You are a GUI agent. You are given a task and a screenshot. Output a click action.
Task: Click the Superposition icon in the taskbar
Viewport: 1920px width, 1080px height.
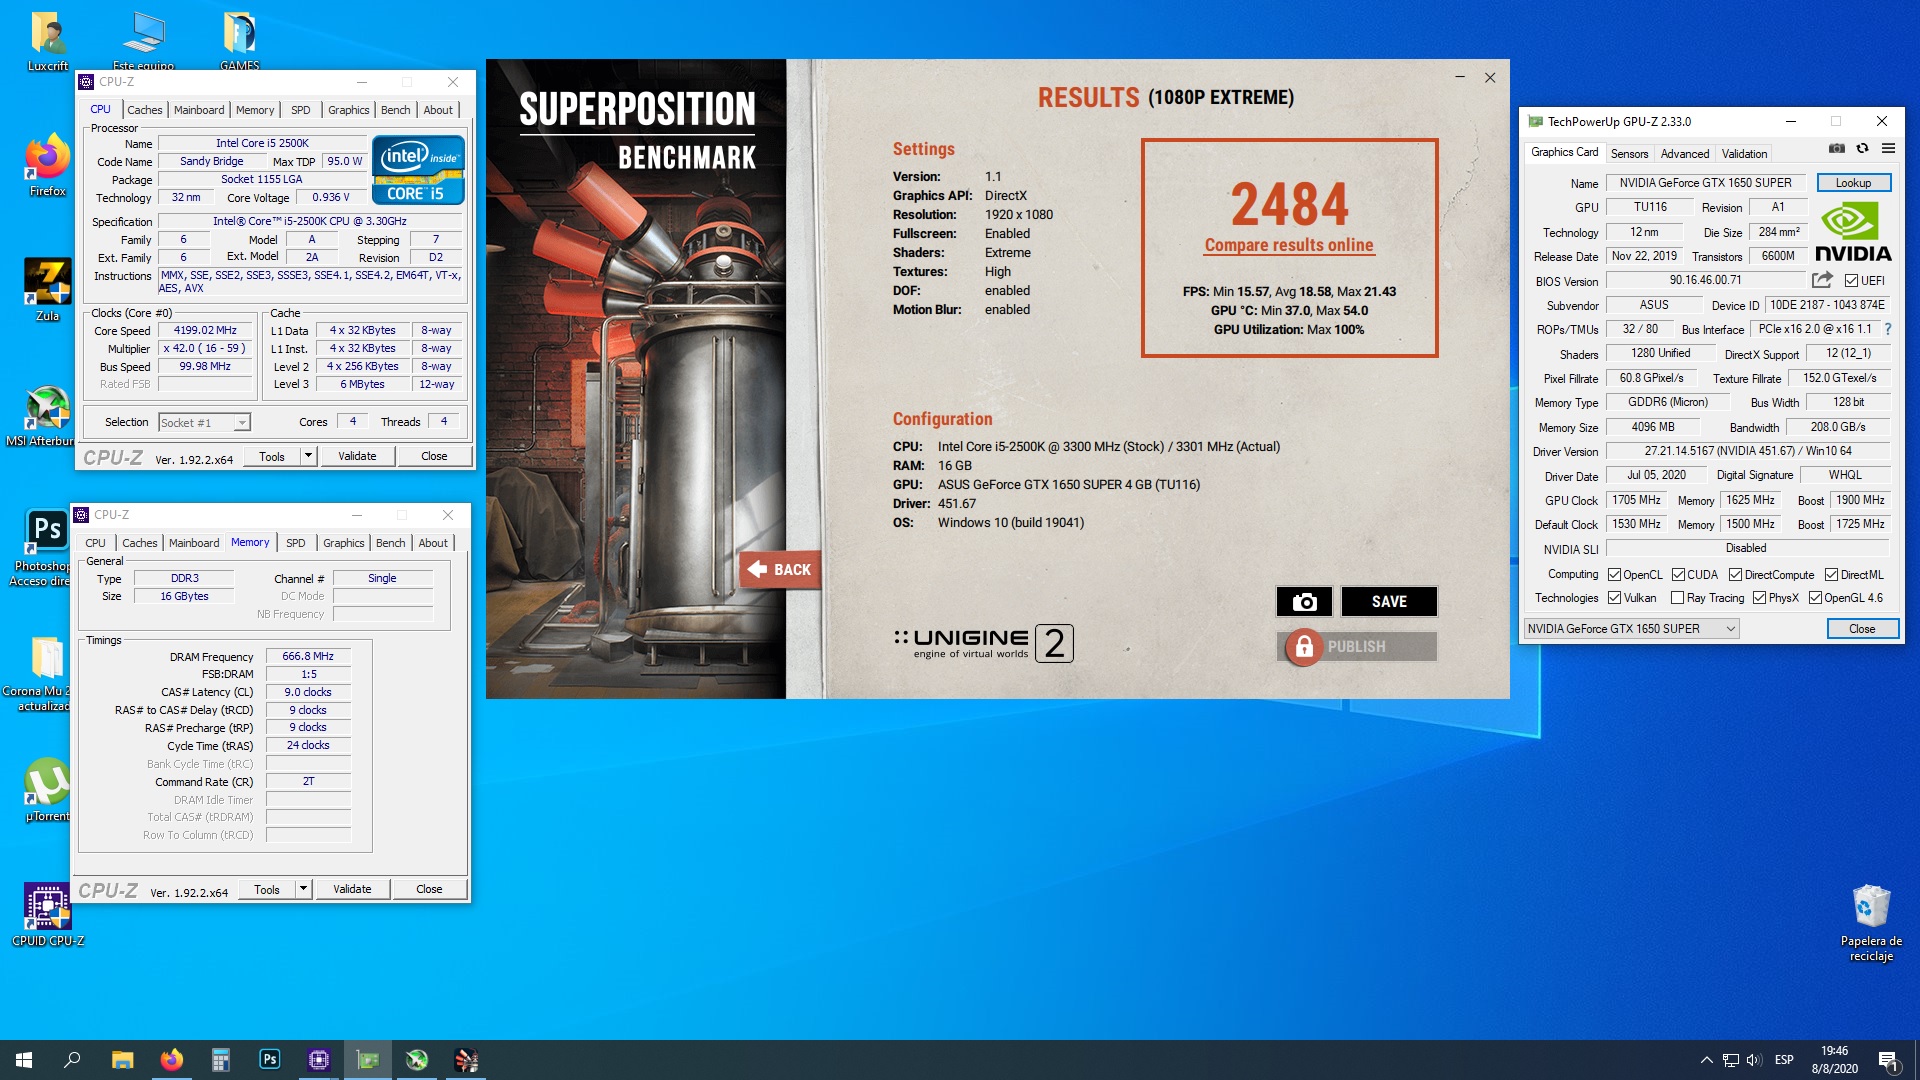466,1060
